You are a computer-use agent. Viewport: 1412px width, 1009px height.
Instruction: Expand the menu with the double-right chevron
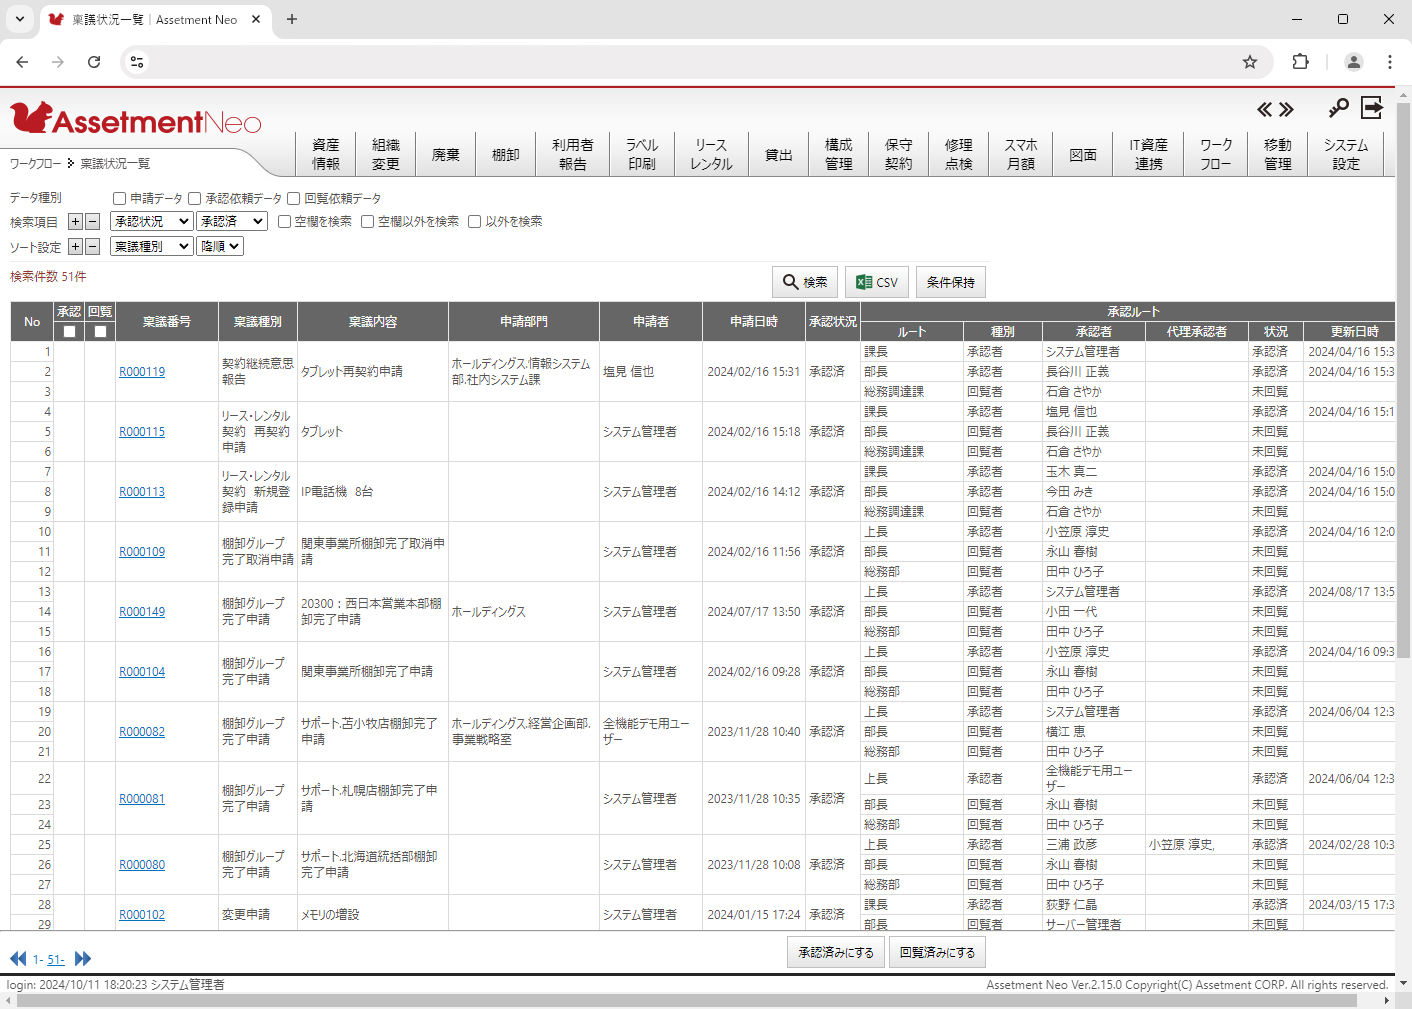[1287, 109]
